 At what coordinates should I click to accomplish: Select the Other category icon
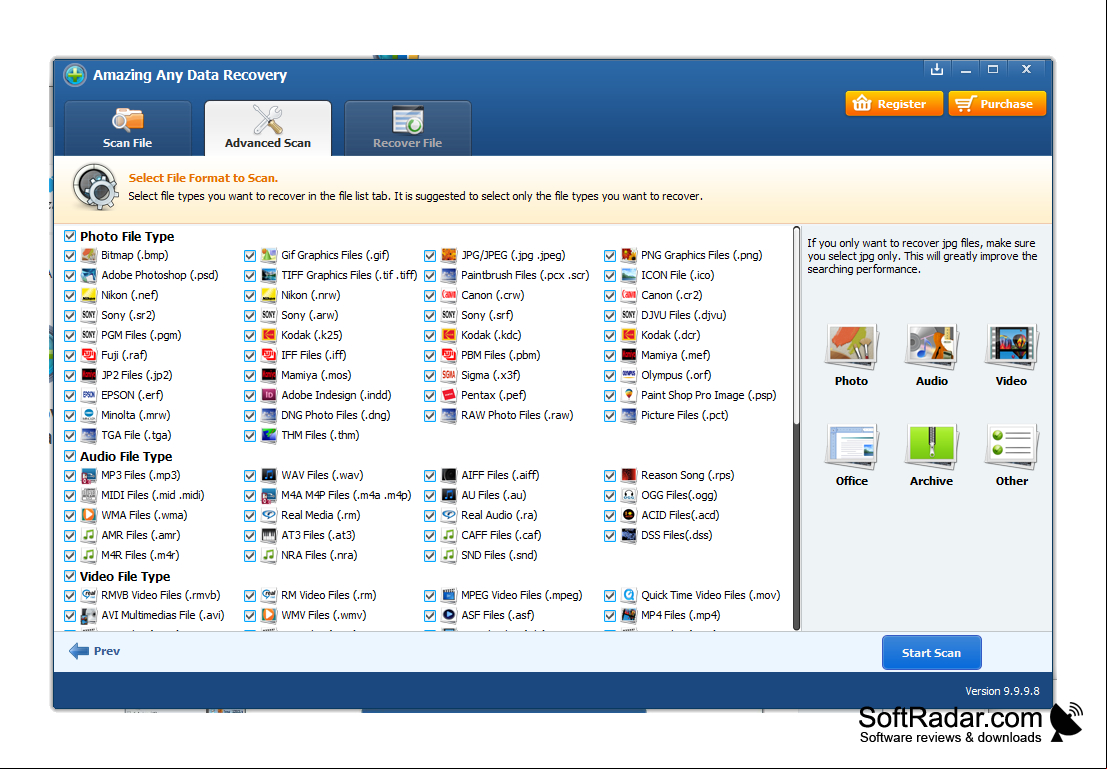point(1011,446)
